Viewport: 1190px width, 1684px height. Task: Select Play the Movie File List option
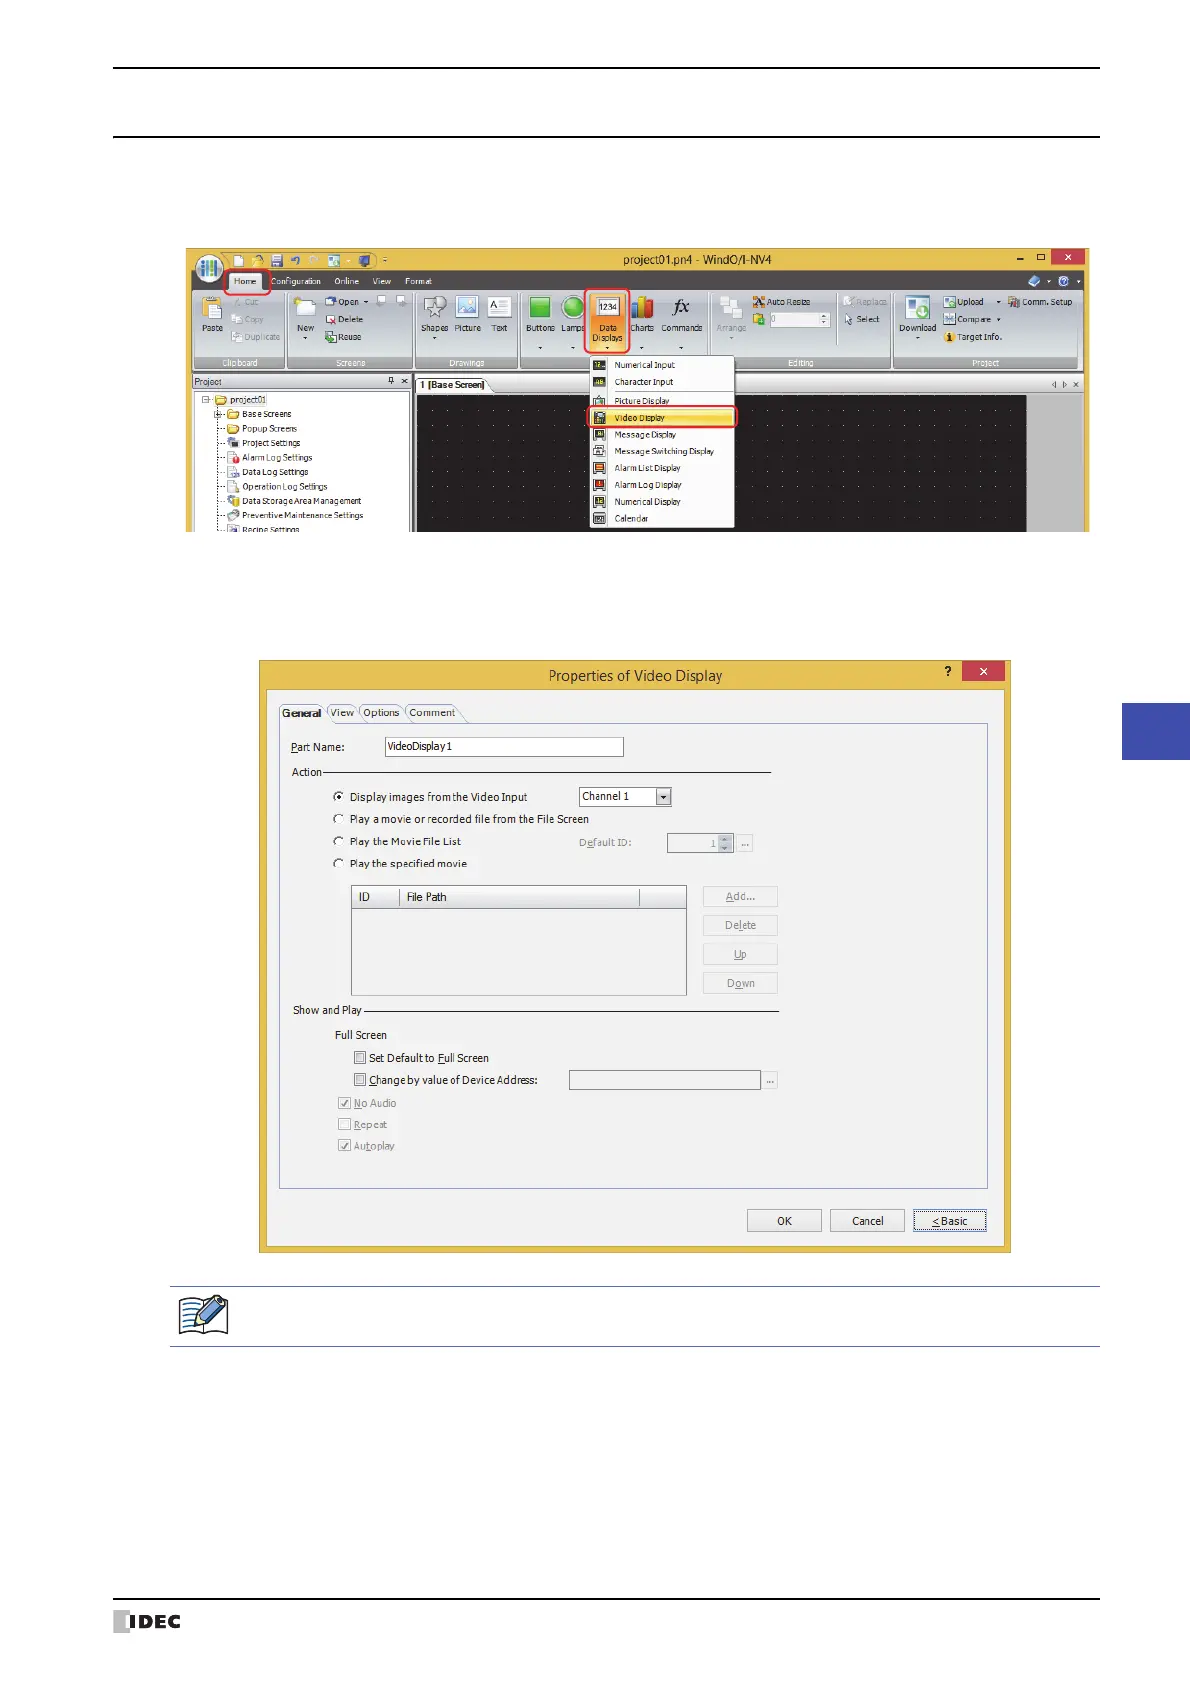tap(338, 841)
